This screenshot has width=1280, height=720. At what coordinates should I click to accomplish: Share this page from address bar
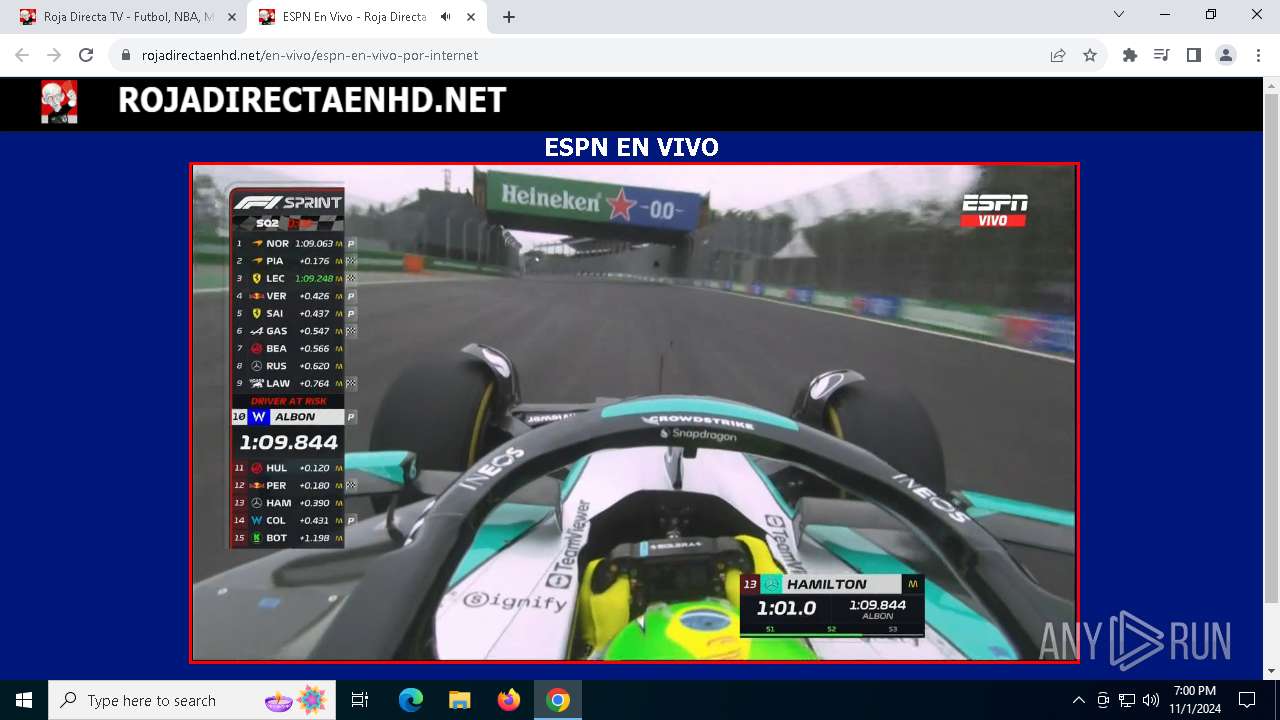[x=1058, y=55]
